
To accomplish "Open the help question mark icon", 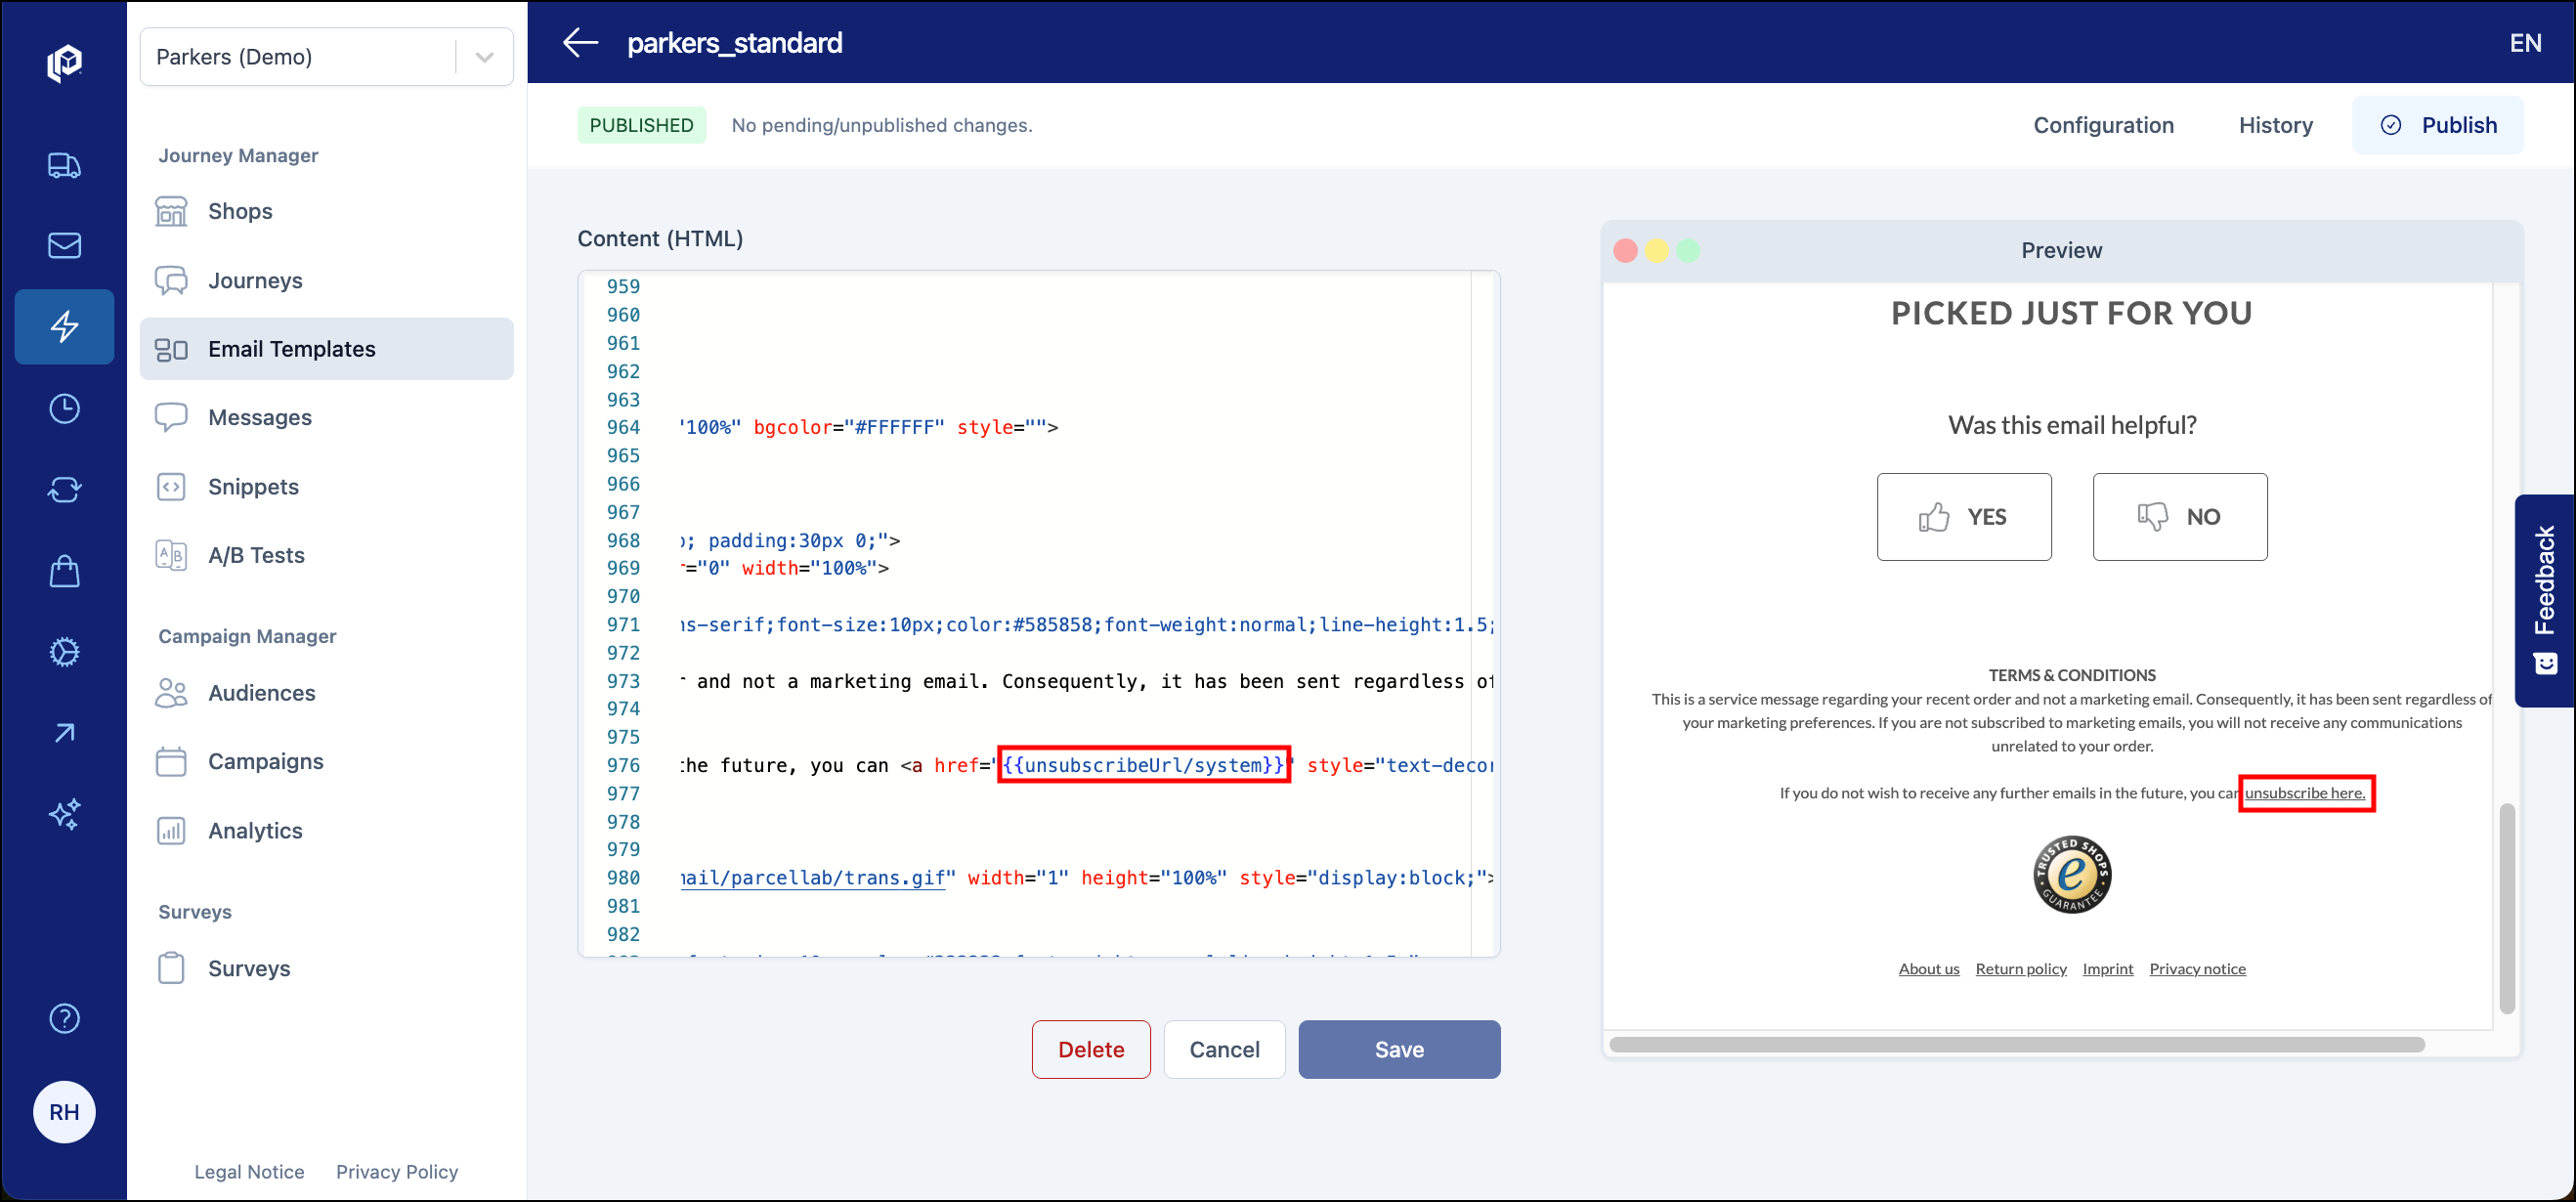I will [64, 1018].
